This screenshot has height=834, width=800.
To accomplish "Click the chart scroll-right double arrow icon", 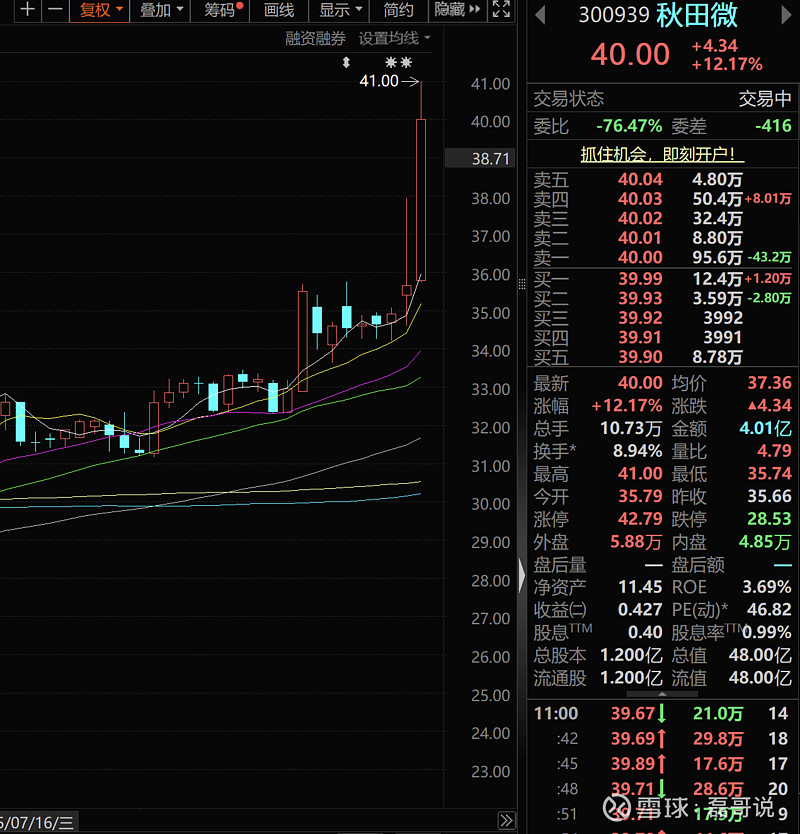I will pos(506,820).
